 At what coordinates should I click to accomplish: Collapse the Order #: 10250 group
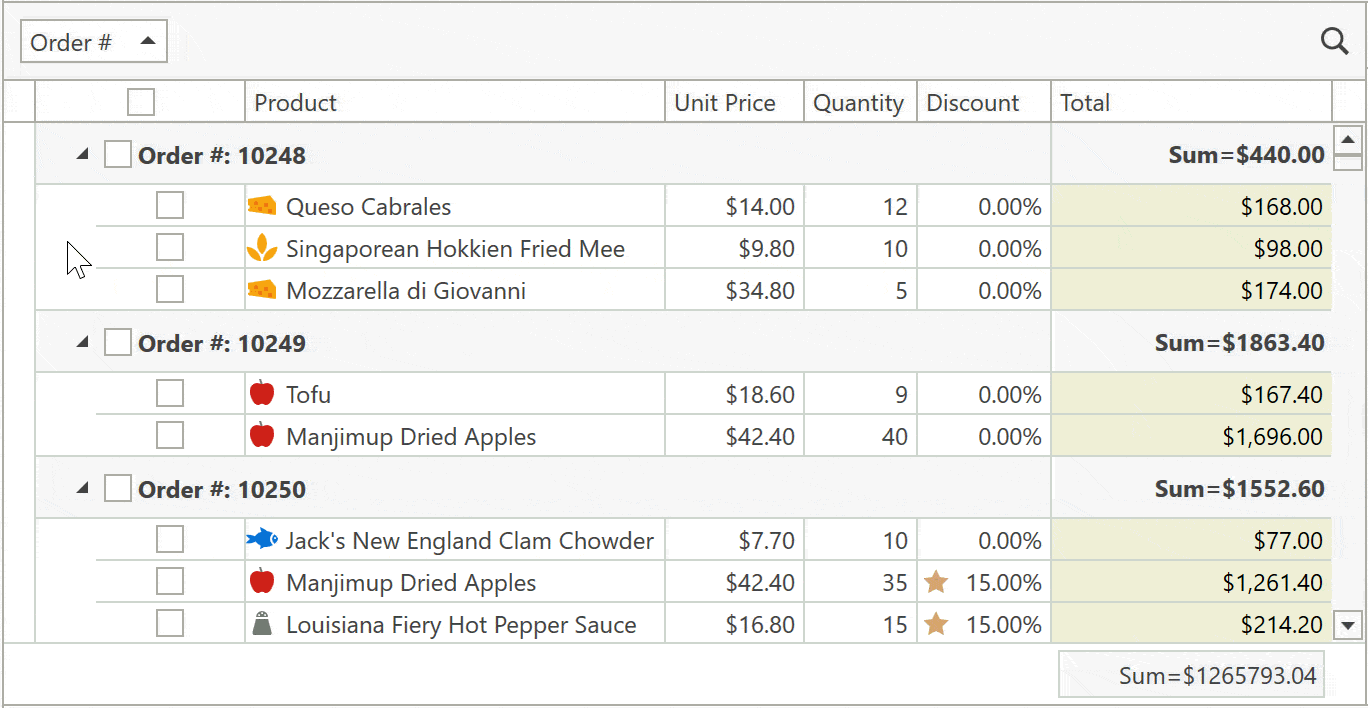[x=83, y=487]
